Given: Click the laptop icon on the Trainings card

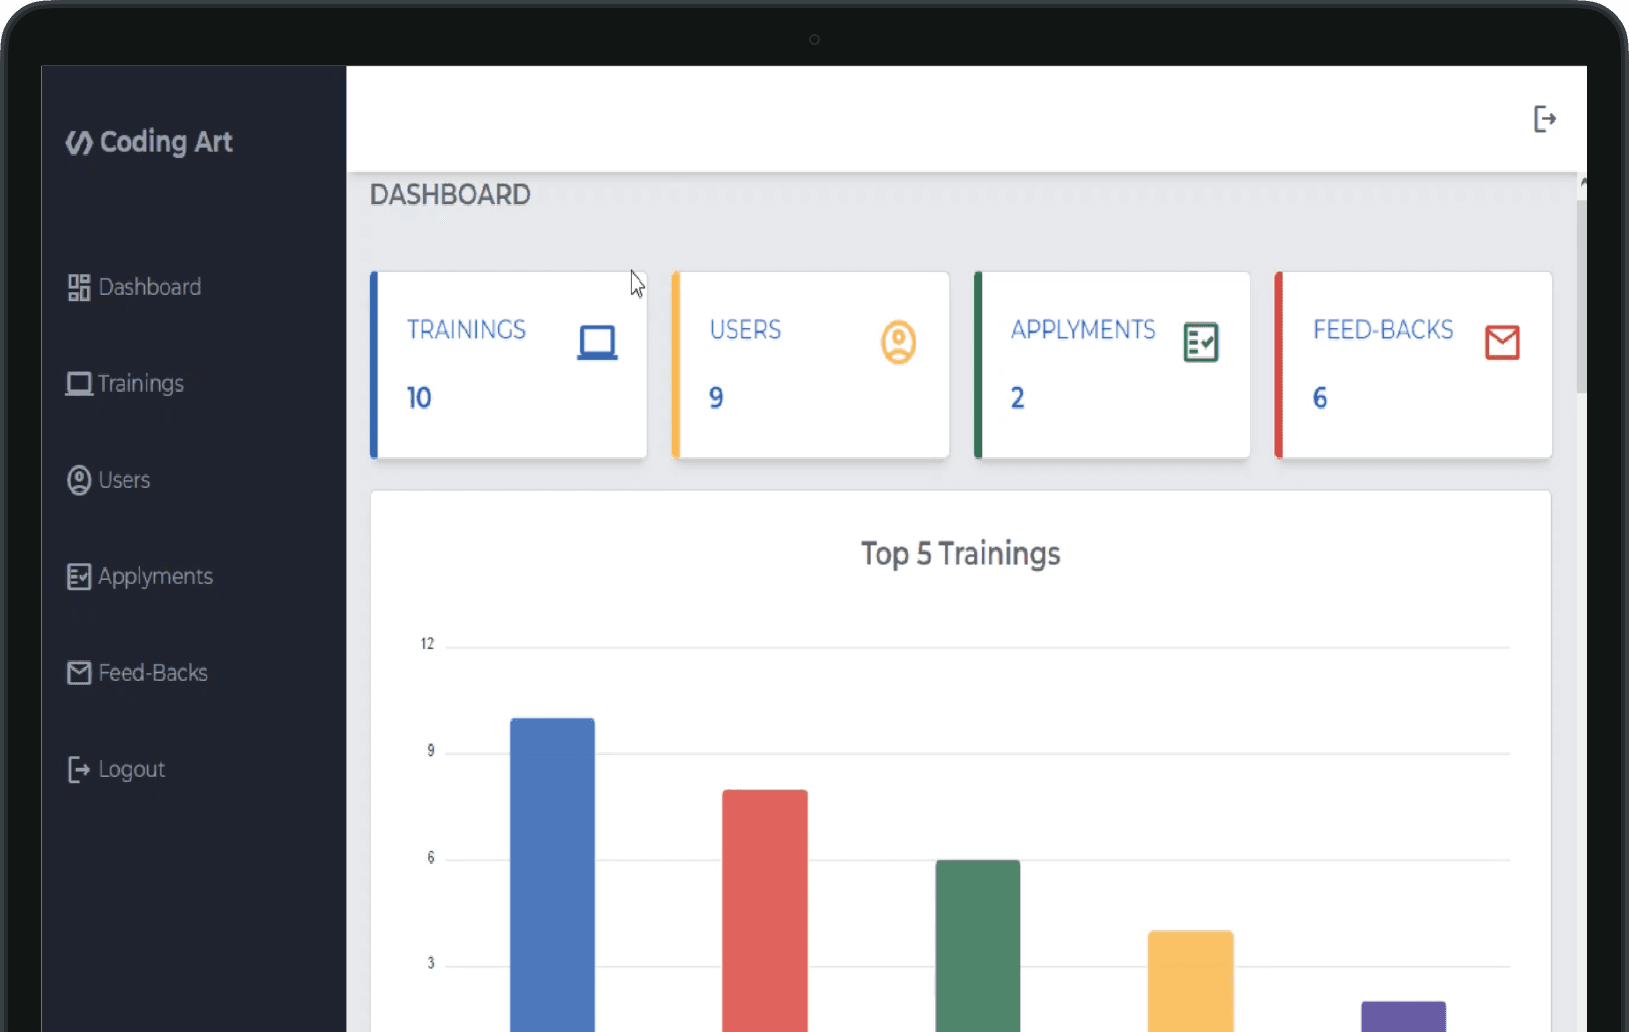Looking at the screenshot, I should coord(597,343).
